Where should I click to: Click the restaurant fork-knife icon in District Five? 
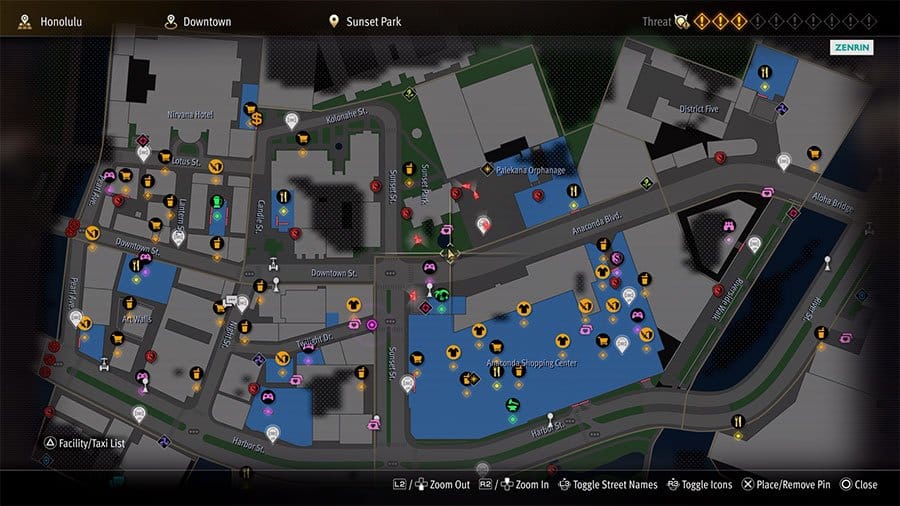click(765, 72)
